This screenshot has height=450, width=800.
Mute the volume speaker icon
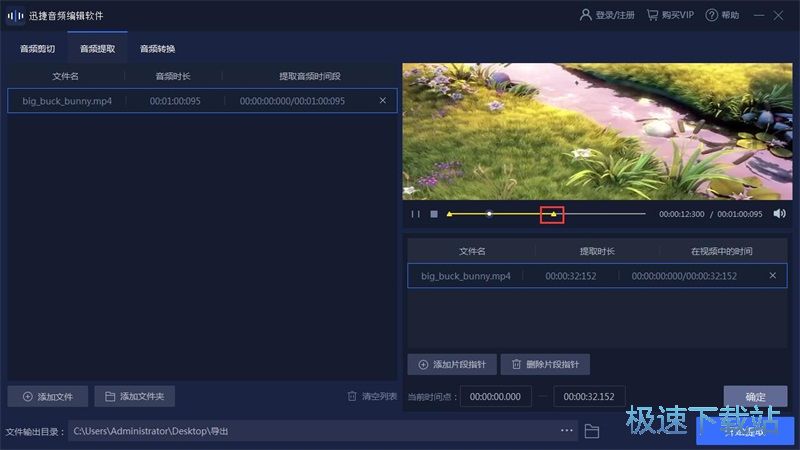[x=779, y=214]
